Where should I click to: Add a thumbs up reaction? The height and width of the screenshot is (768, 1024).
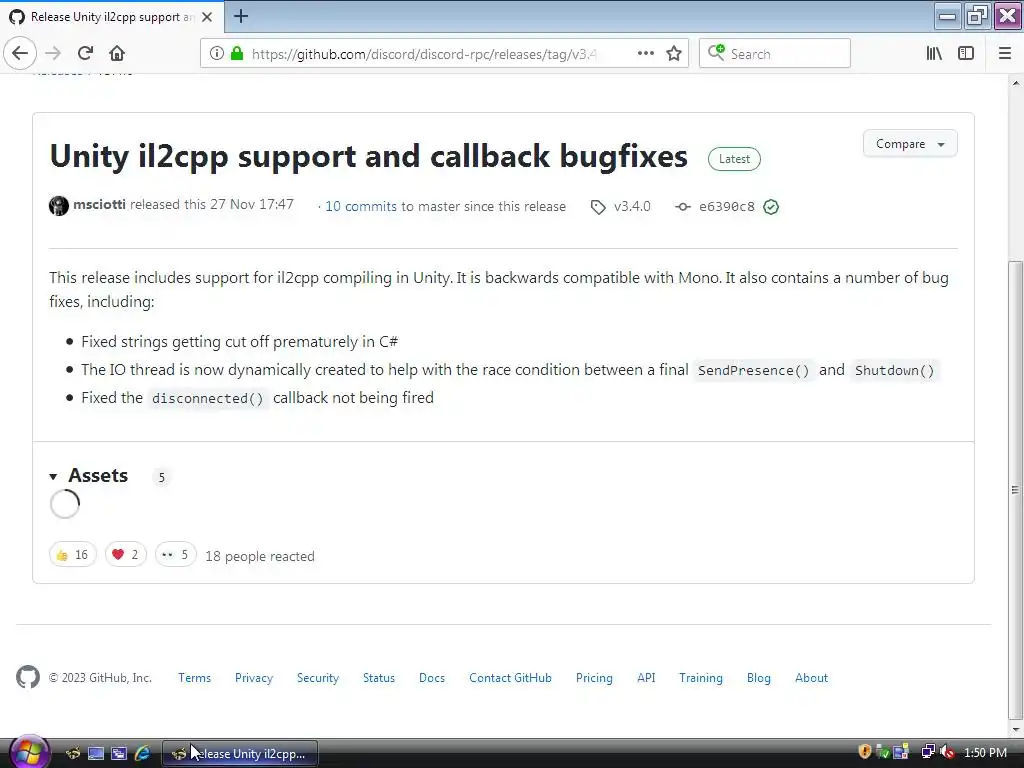click(72, 554)
